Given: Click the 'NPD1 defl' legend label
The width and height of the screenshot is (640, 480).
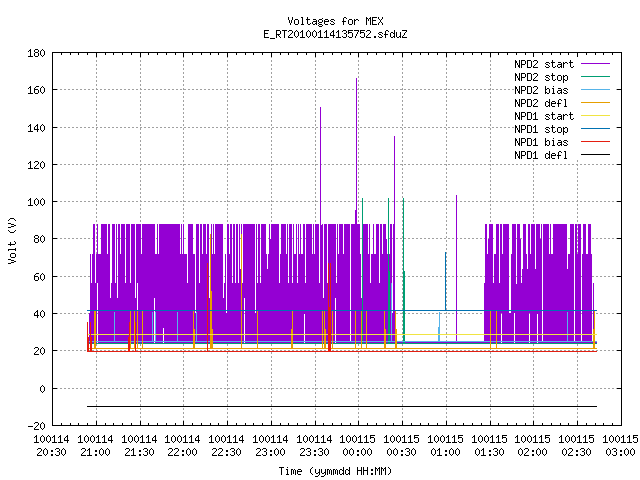Looking at the screenshot, I should tap(541, 156).
